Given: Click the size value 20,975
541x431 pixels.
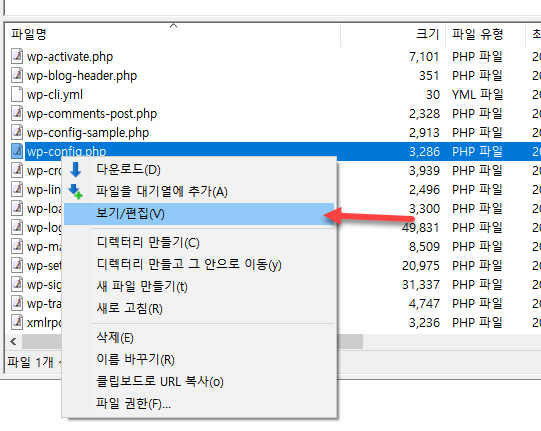Looking at the screenshot, I should coord(421,266).
